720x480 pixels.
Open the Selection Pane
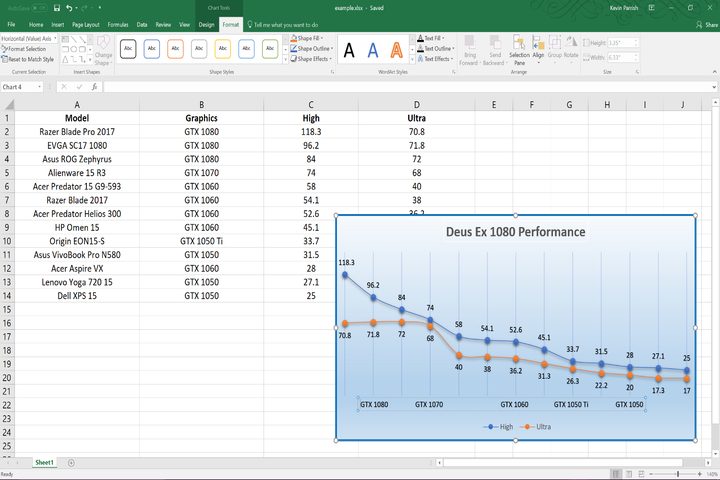(519, 50)
